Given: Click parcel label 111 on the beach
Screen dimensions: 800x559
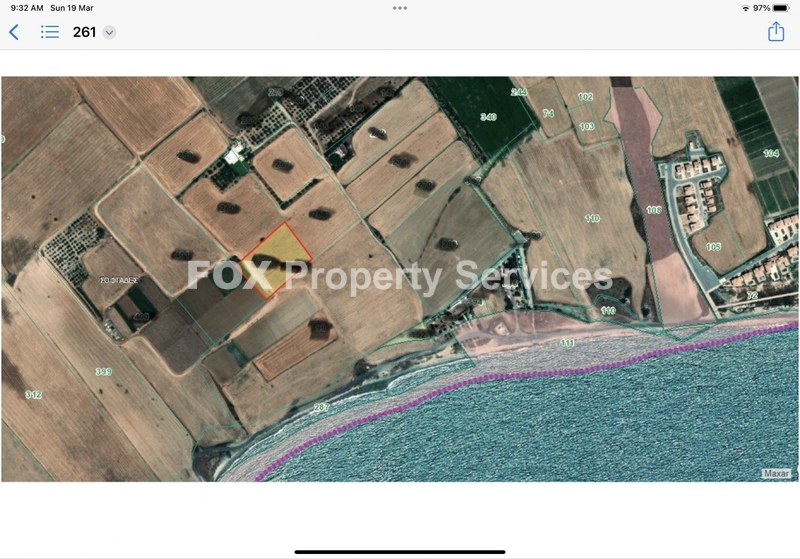Looking at the screenshot, I should [567, 343].
